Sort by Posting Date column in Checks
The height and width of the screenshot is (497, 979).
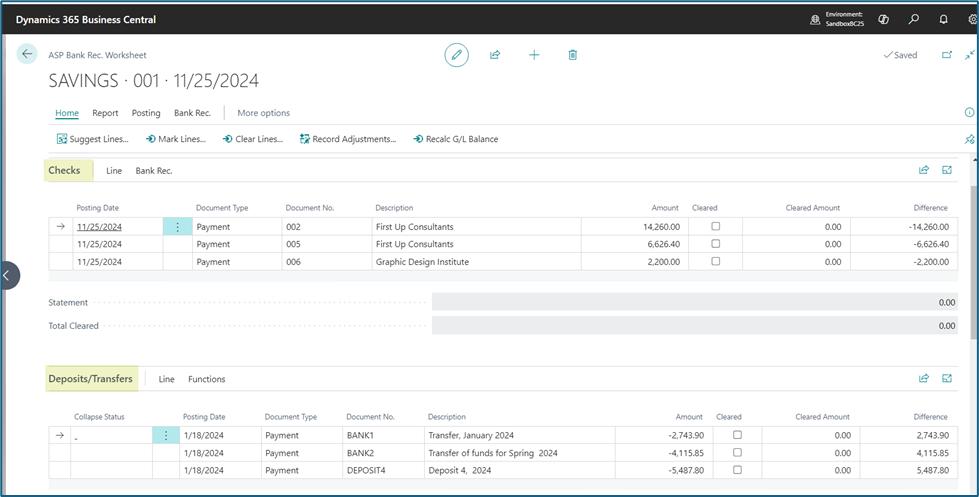(97, 208)
